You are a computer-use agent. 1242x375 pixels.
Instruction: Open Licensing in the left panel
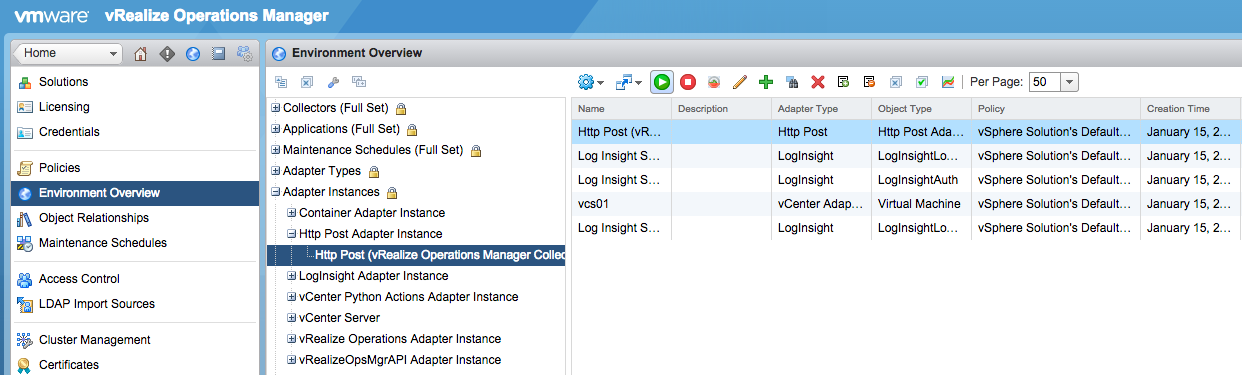pyautogui.click(x=64, y=107)
